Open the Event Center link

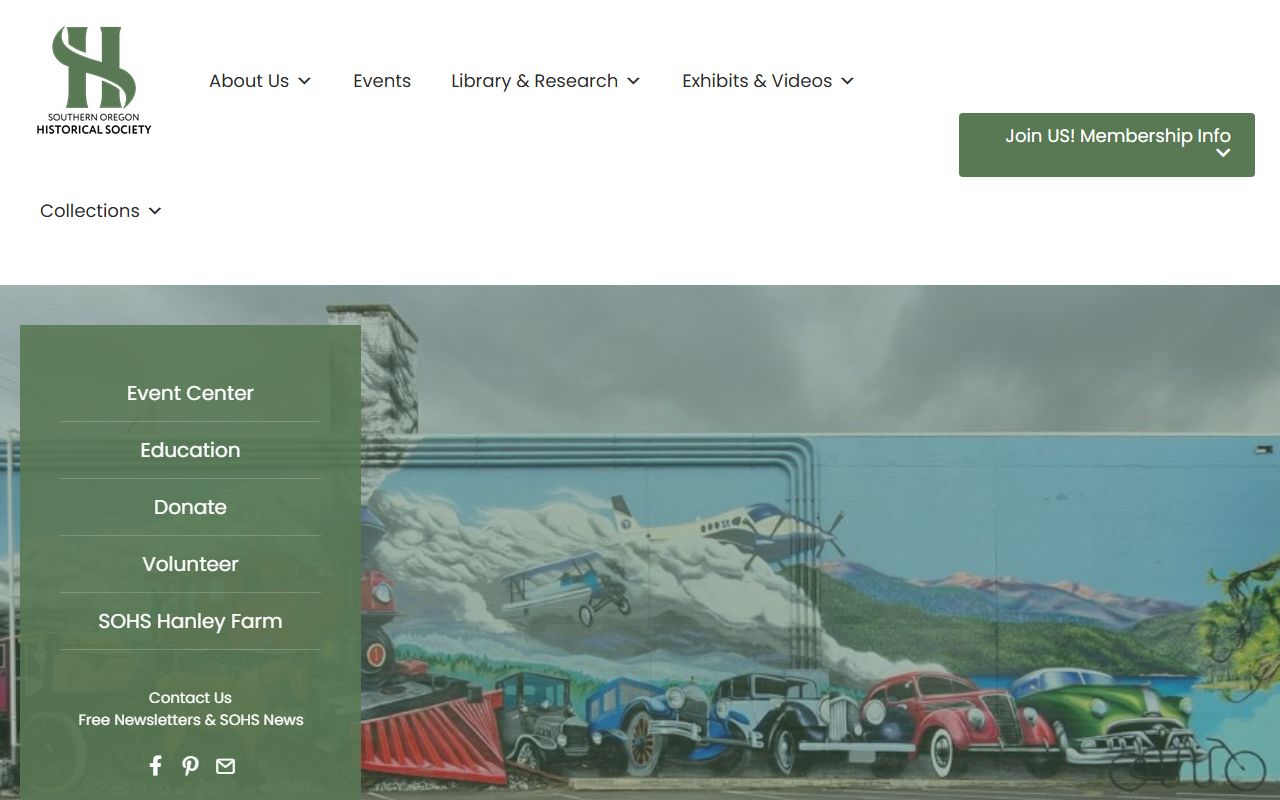(x=190, y=393)
